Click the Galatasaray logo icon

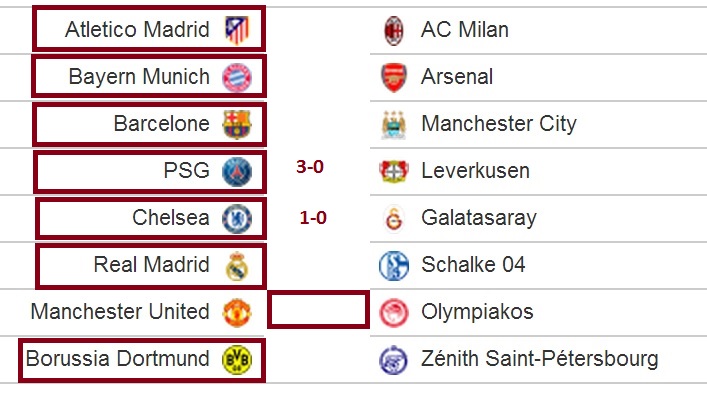394,219
